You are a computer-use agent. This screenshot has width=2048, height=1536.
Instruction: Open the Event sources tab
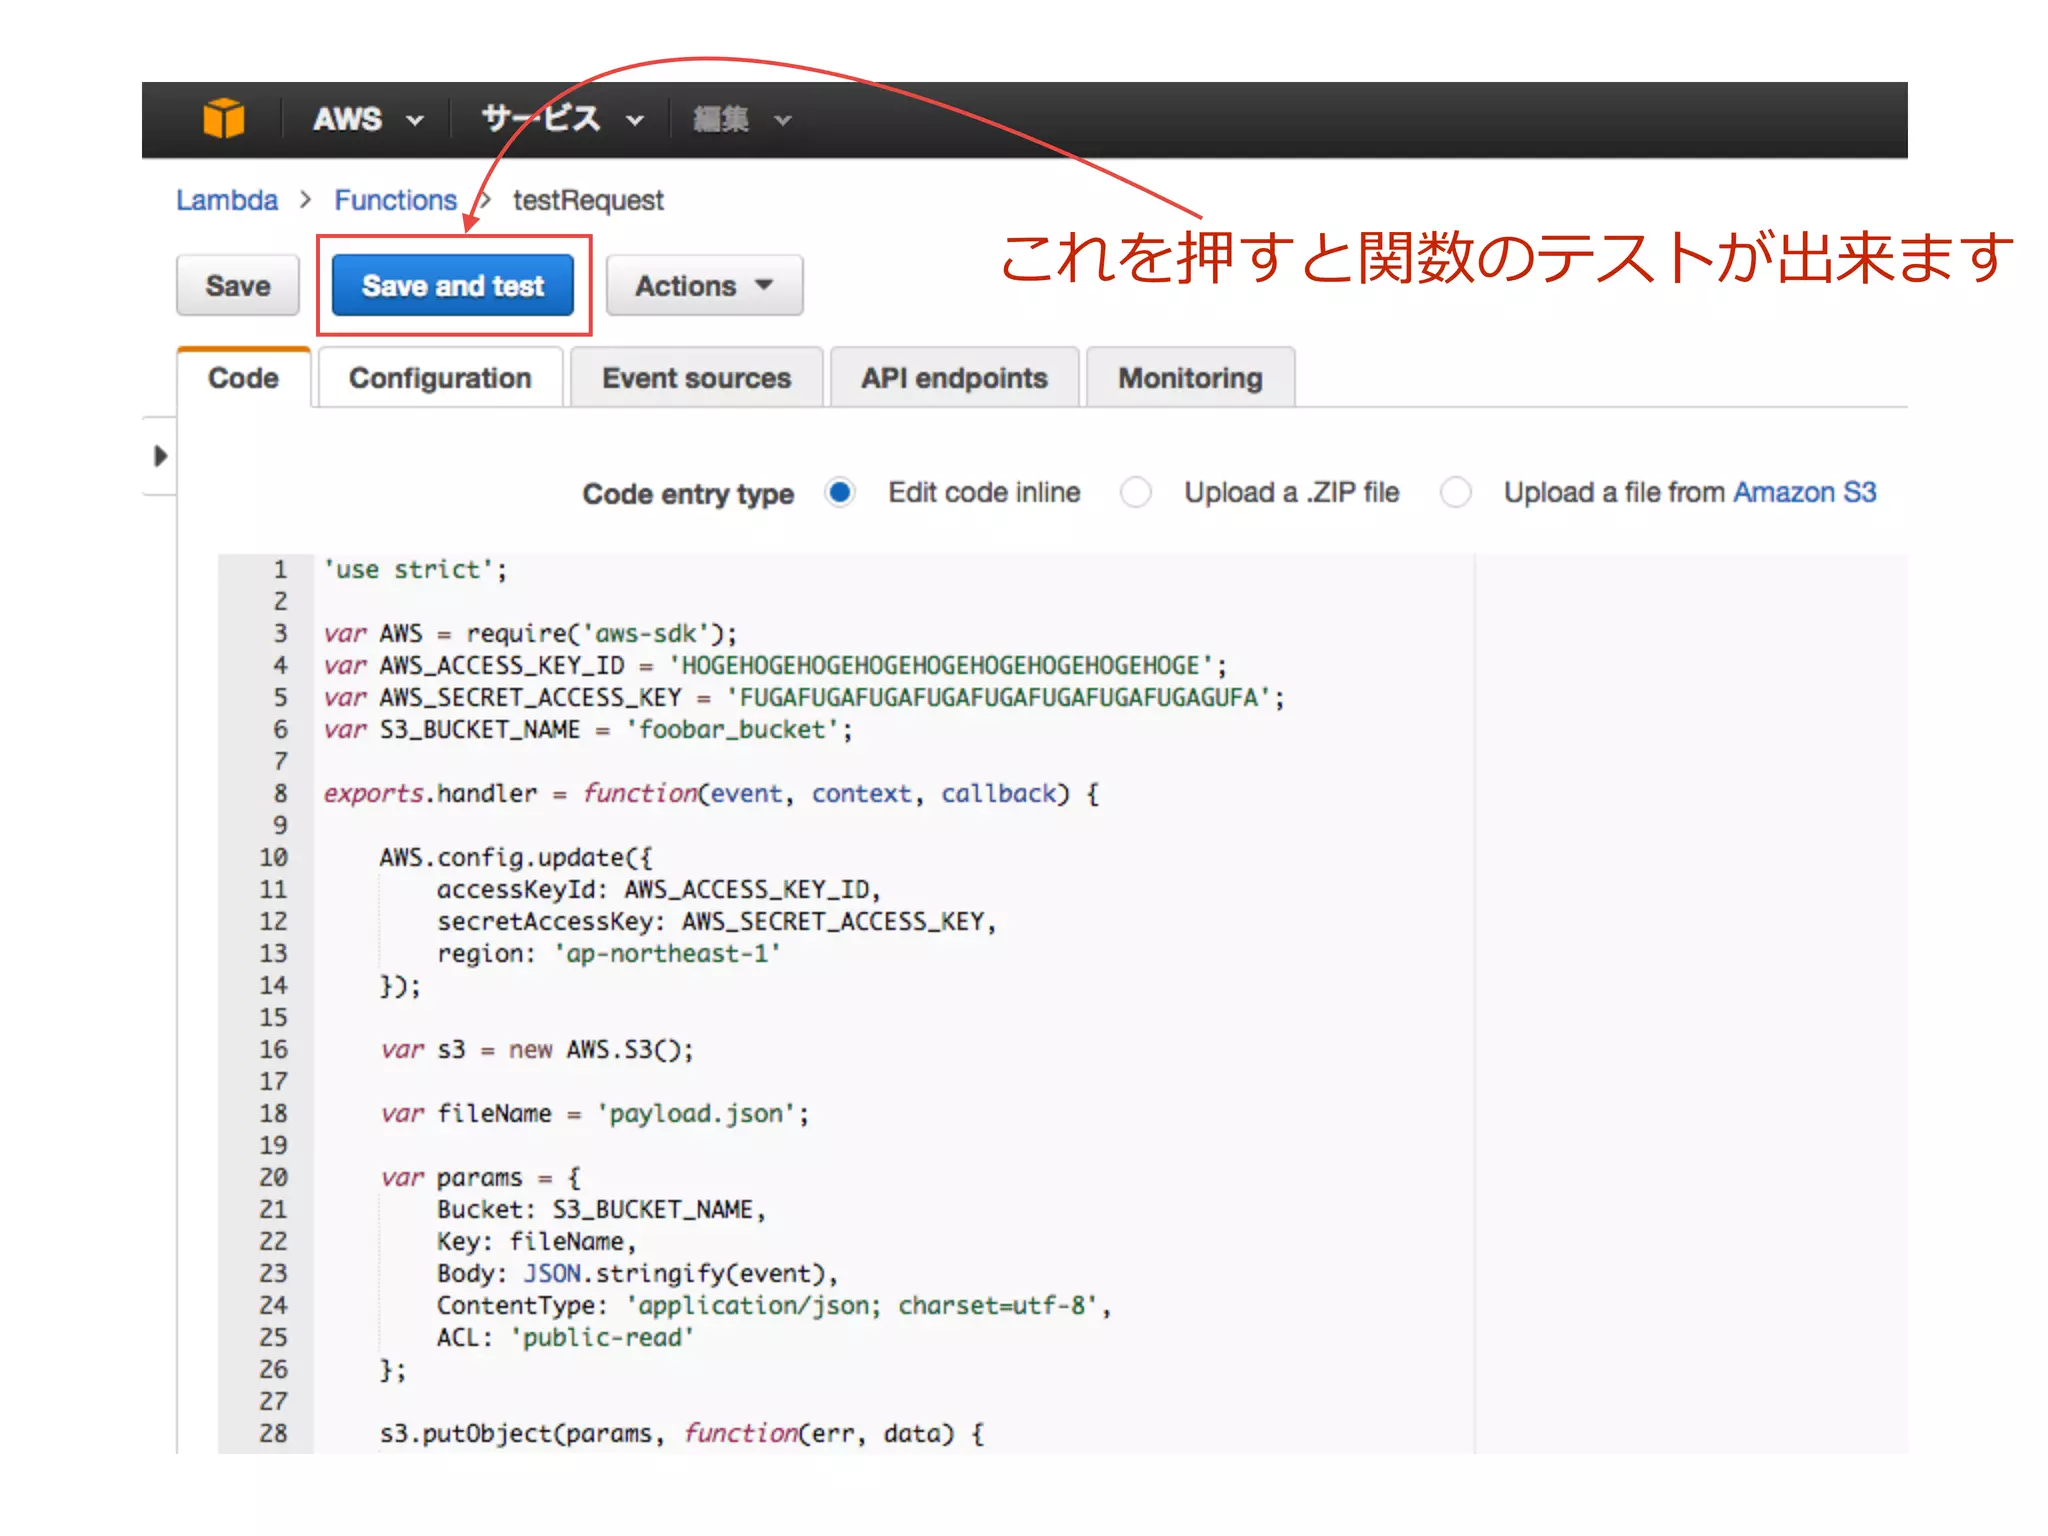(696, 378)
